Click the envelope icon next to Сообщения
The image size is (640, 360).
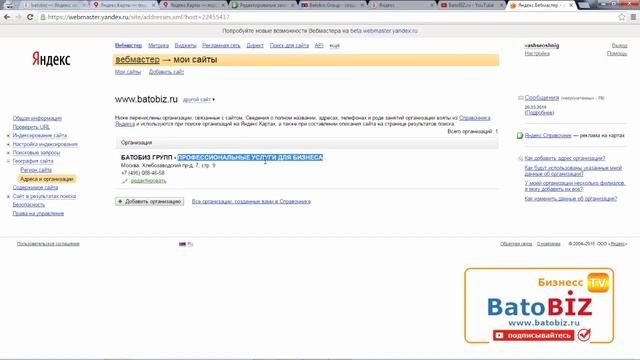[520, 98]
